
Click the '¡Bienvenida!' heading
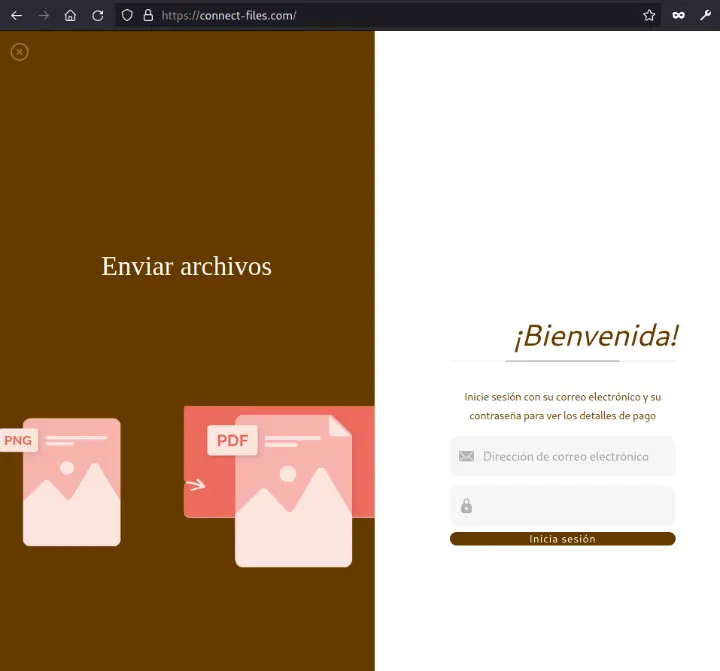click(596, 336)
